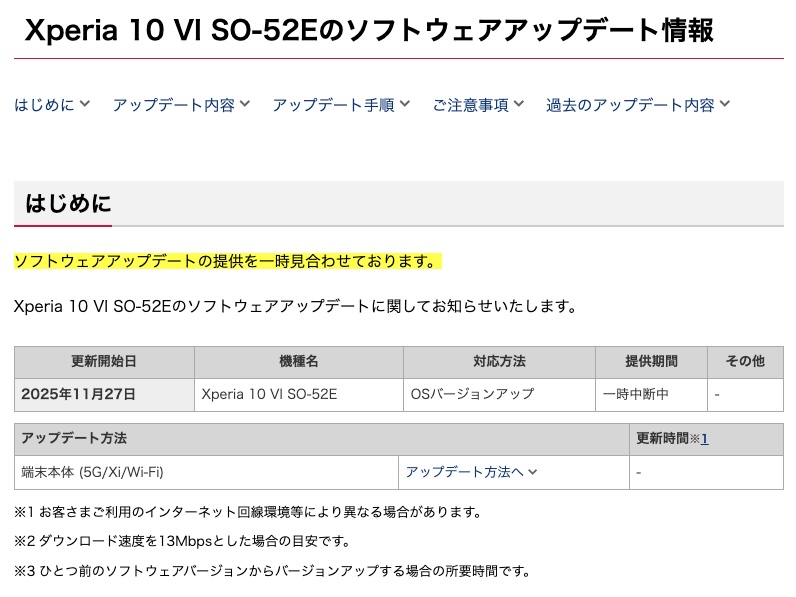This screenshot has height=597, width=796.
Task: Click the 一時中断中 status cell
Action: coord(636,394)
